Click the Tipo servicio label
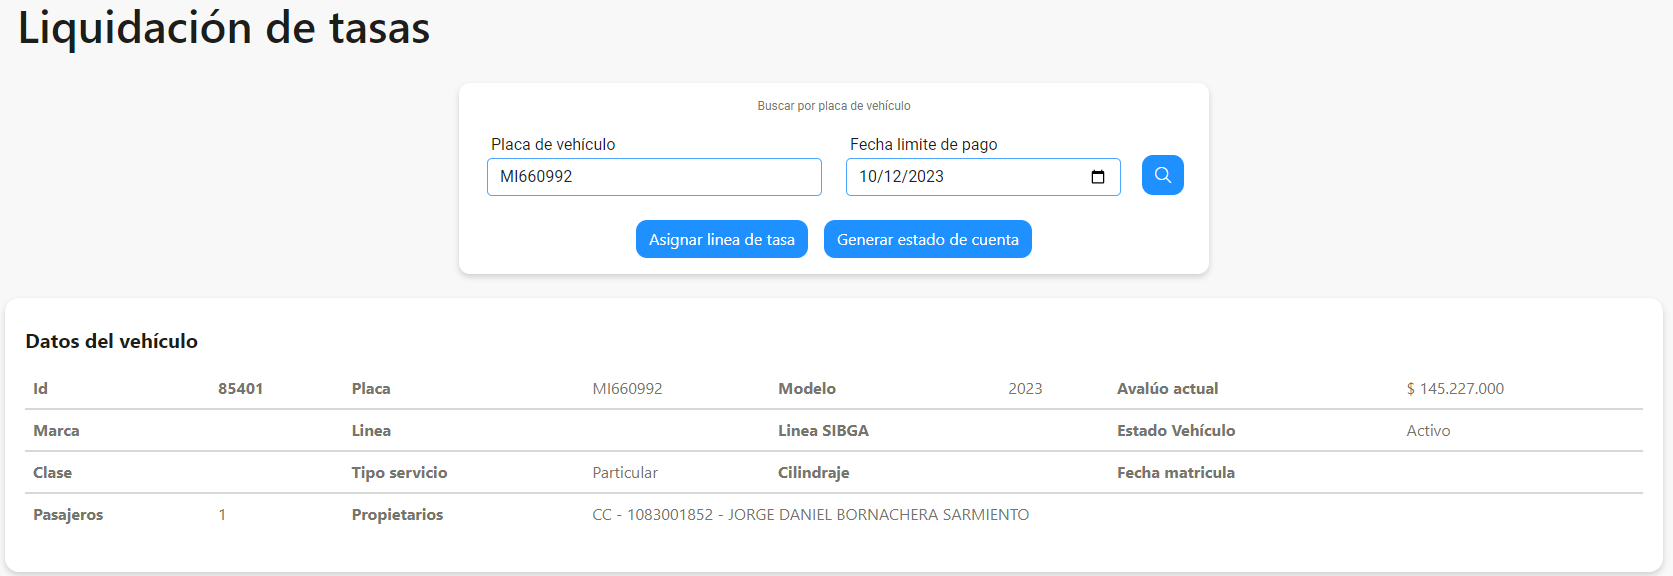The image size is (1673, 576). [x=399, y=473]
